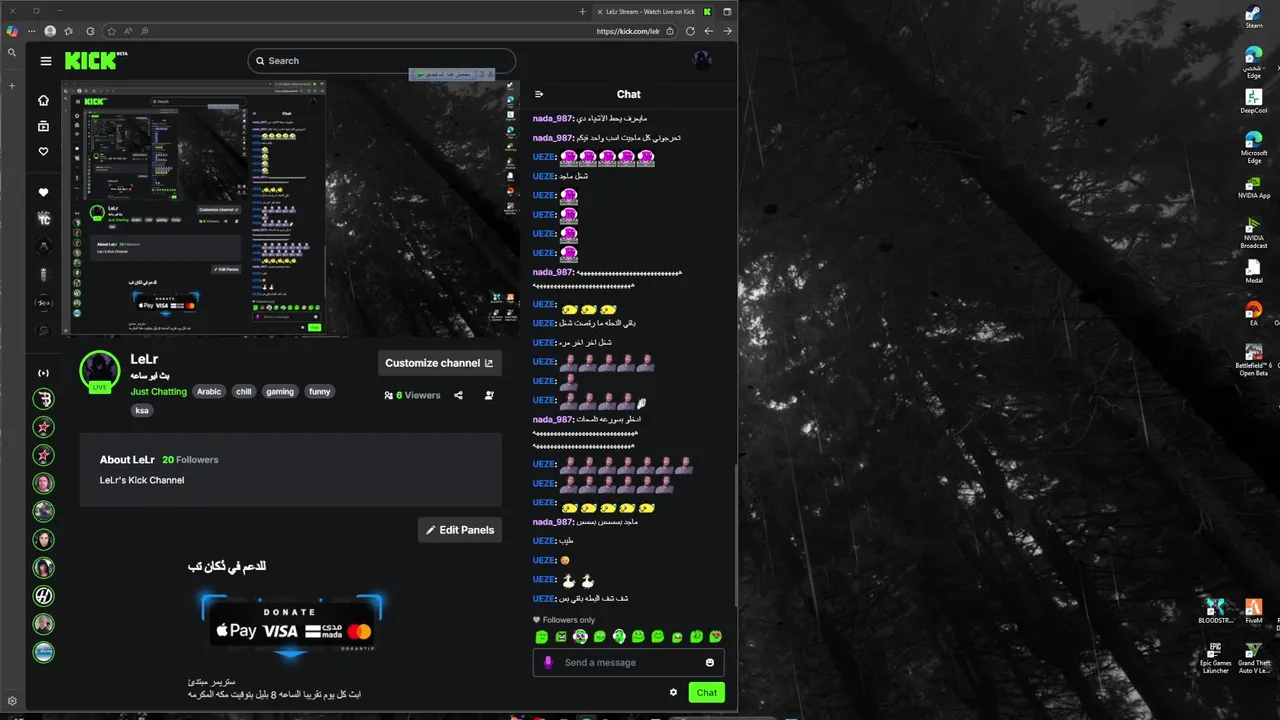This screenshot has height=720, width=1280.
Task: Click the Kick search box
Action: (382, 61)
